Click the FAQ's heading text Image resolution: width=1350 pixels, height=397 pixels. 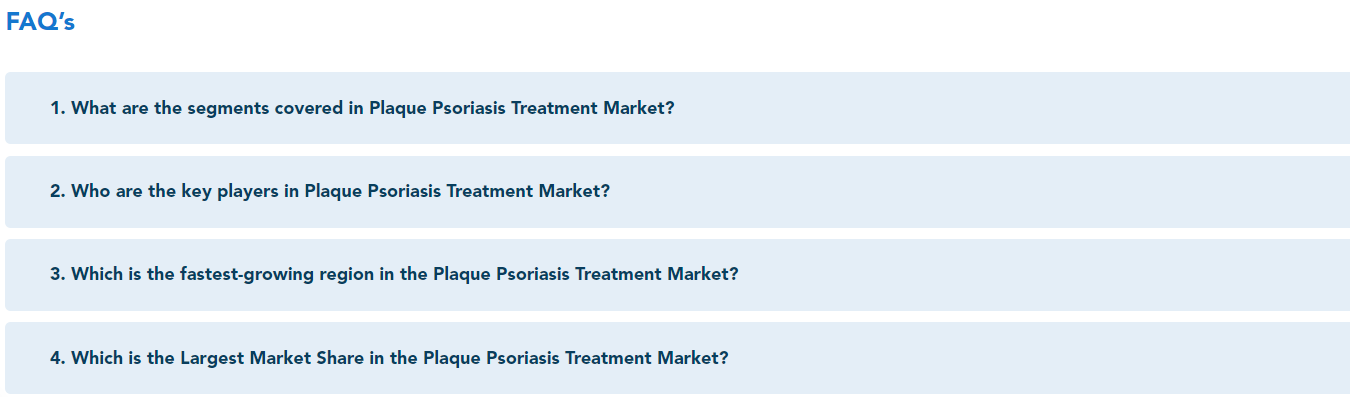tap(40, 22)
